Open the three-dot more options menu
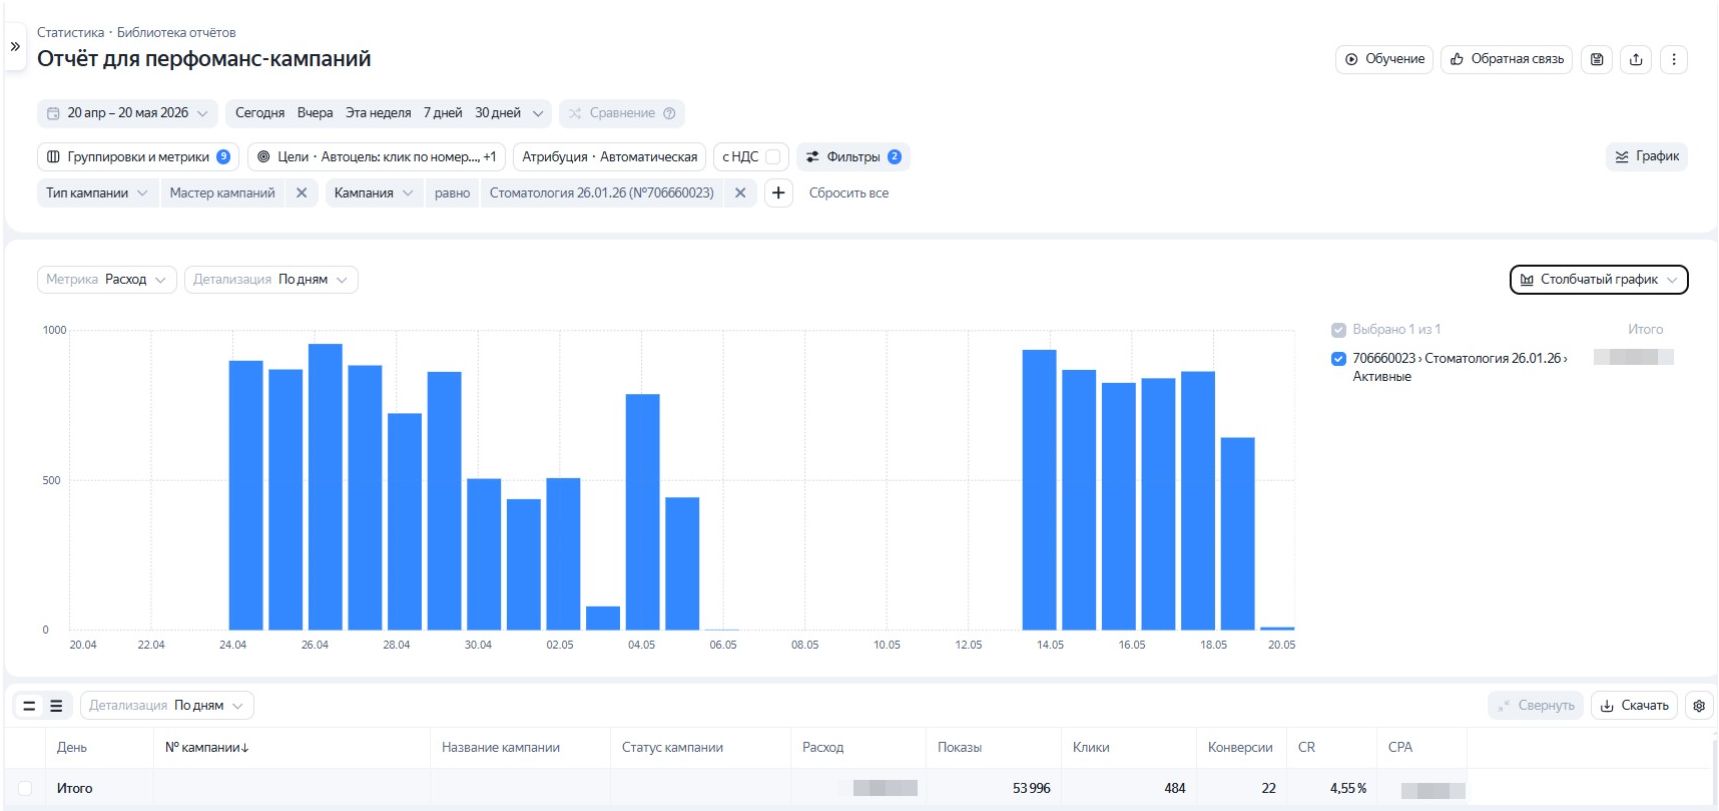Viewport: 1719px width, 811px height. pyautogui.click(x=1674, y=59)
